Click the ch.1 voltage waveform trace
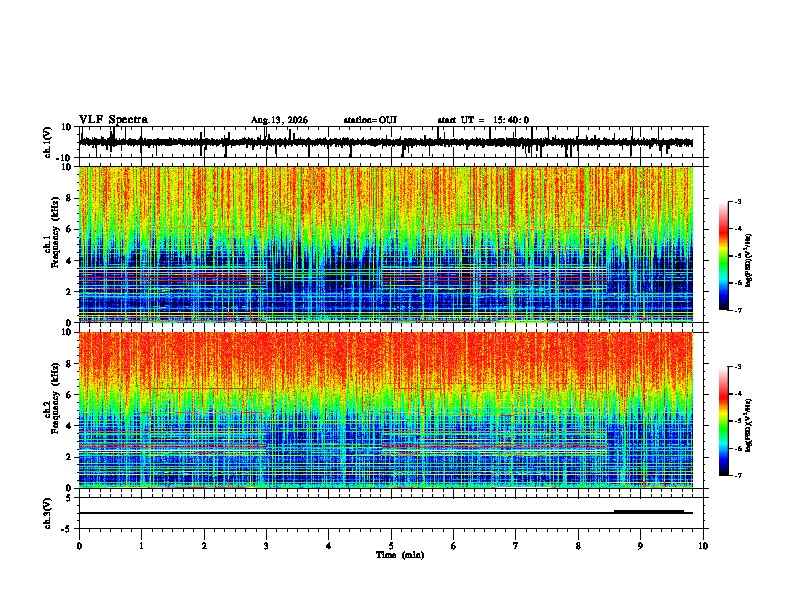 tap(386, 142)
